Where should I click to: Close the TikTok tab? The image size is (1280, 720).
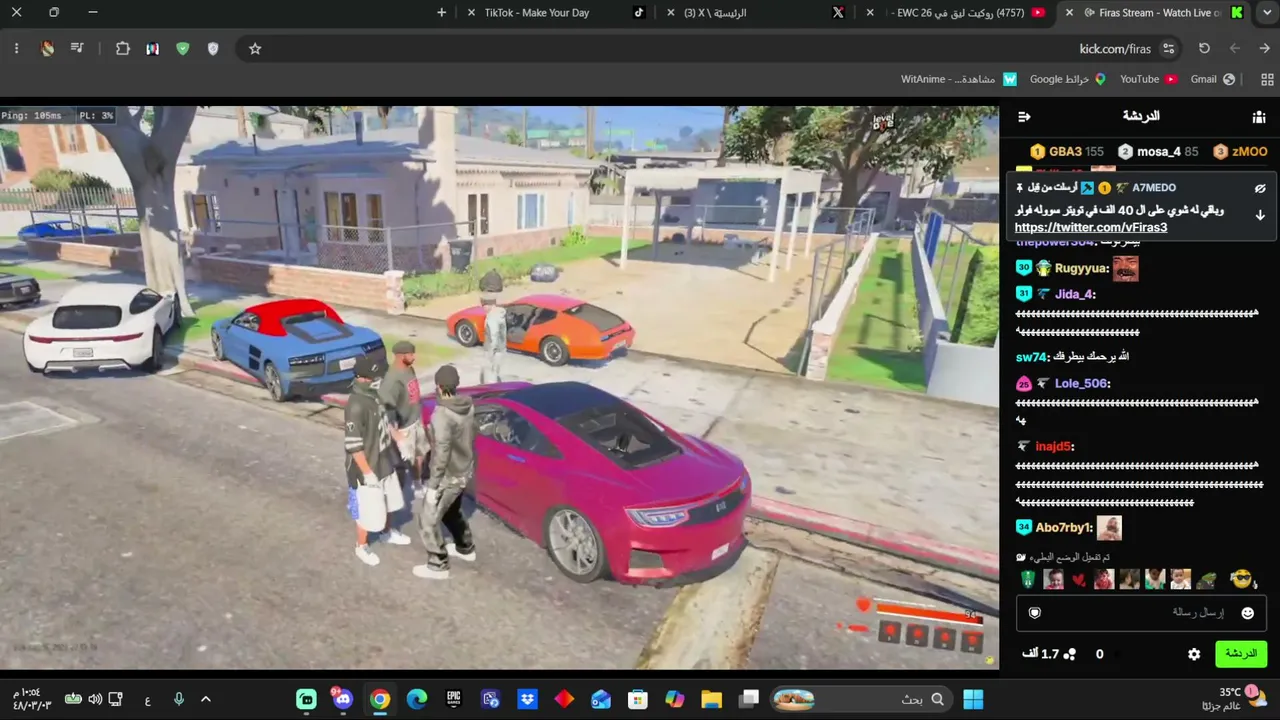pyautogui.click(x=472, y=13)
